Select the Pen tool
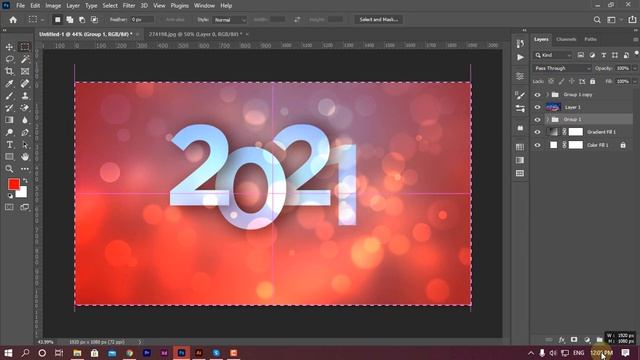640x360 pixels. [x=24, y=132]
